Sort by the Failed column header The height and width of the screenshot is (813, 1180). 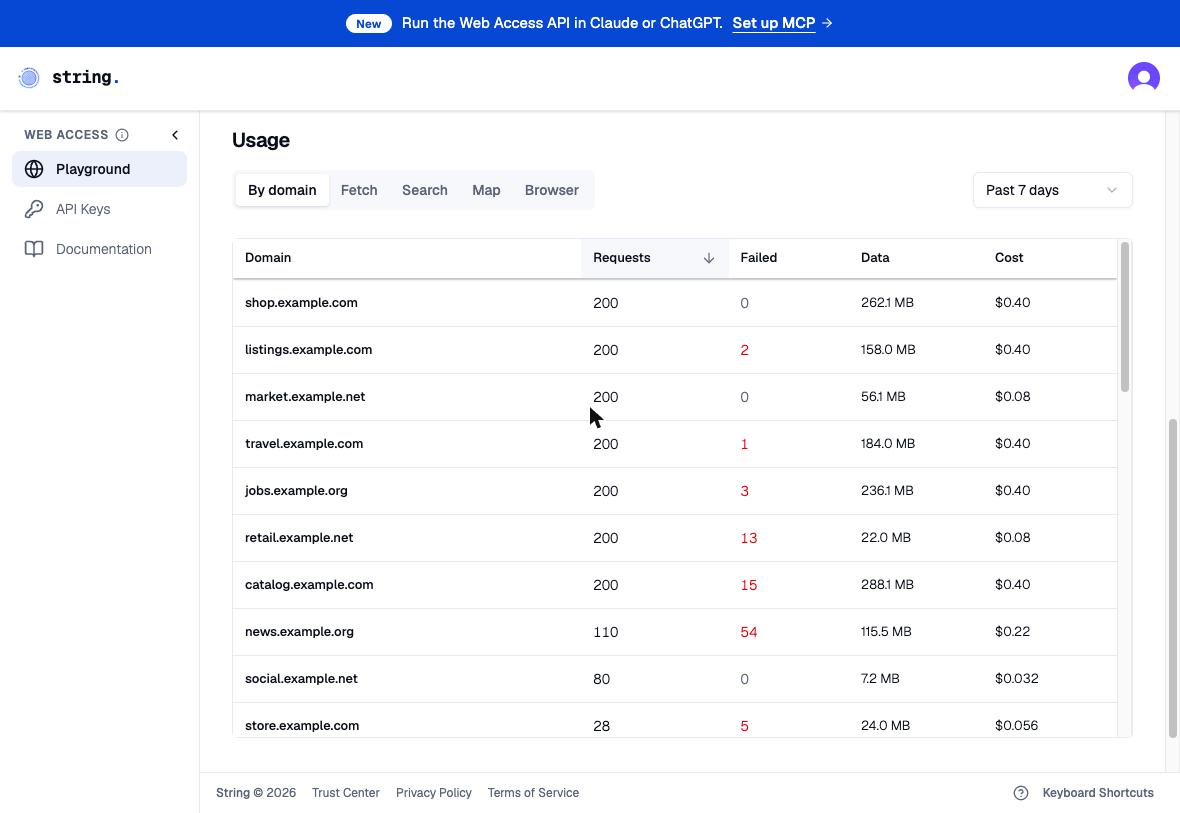(x=759, y=257)
